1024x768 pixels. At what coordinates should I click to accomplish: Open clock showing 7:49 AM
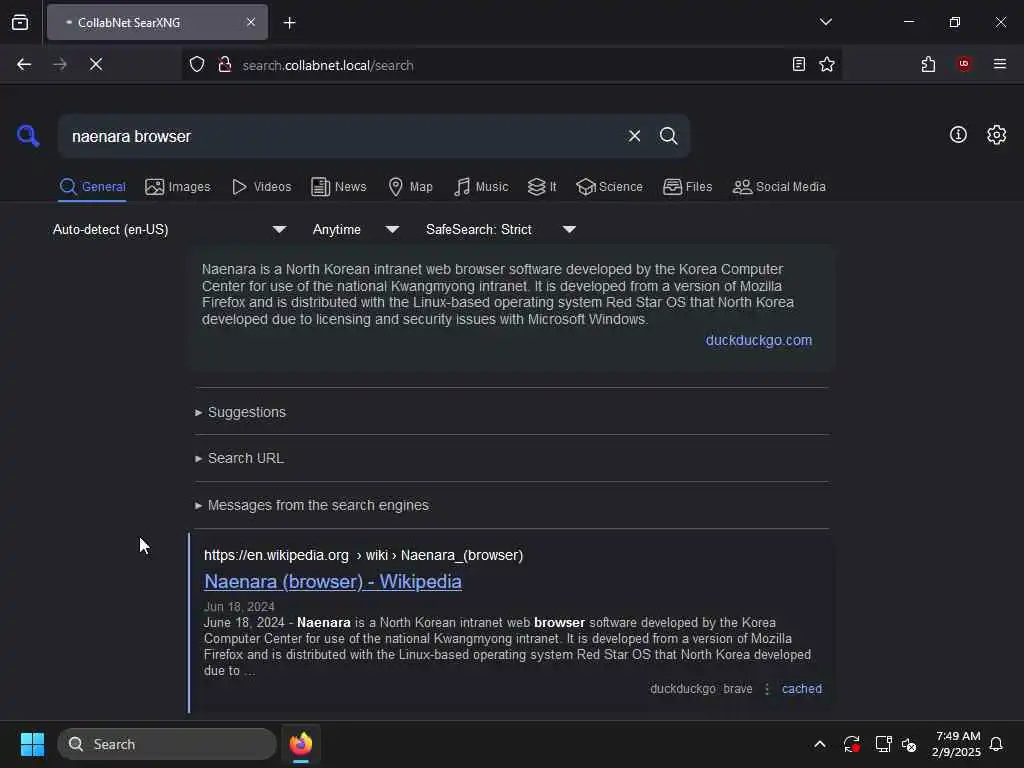tap(956, 744)
